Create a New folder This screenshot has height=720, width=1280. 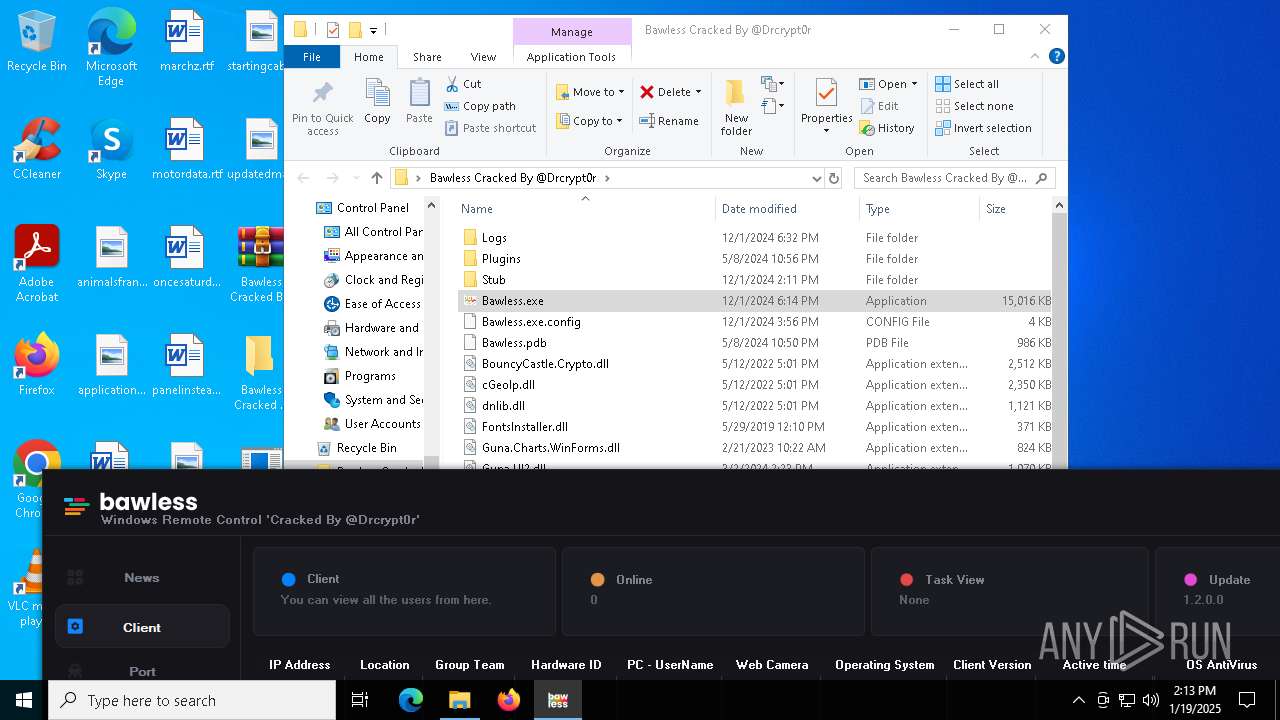pos(736,108)
